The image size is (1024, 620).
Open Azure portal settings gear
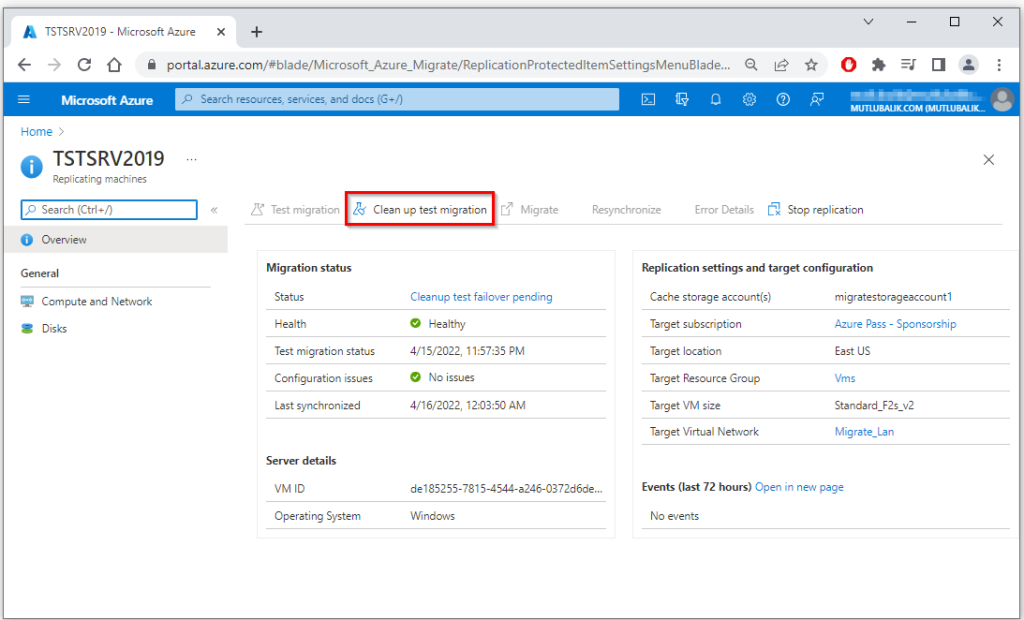[x=749, y=99]
